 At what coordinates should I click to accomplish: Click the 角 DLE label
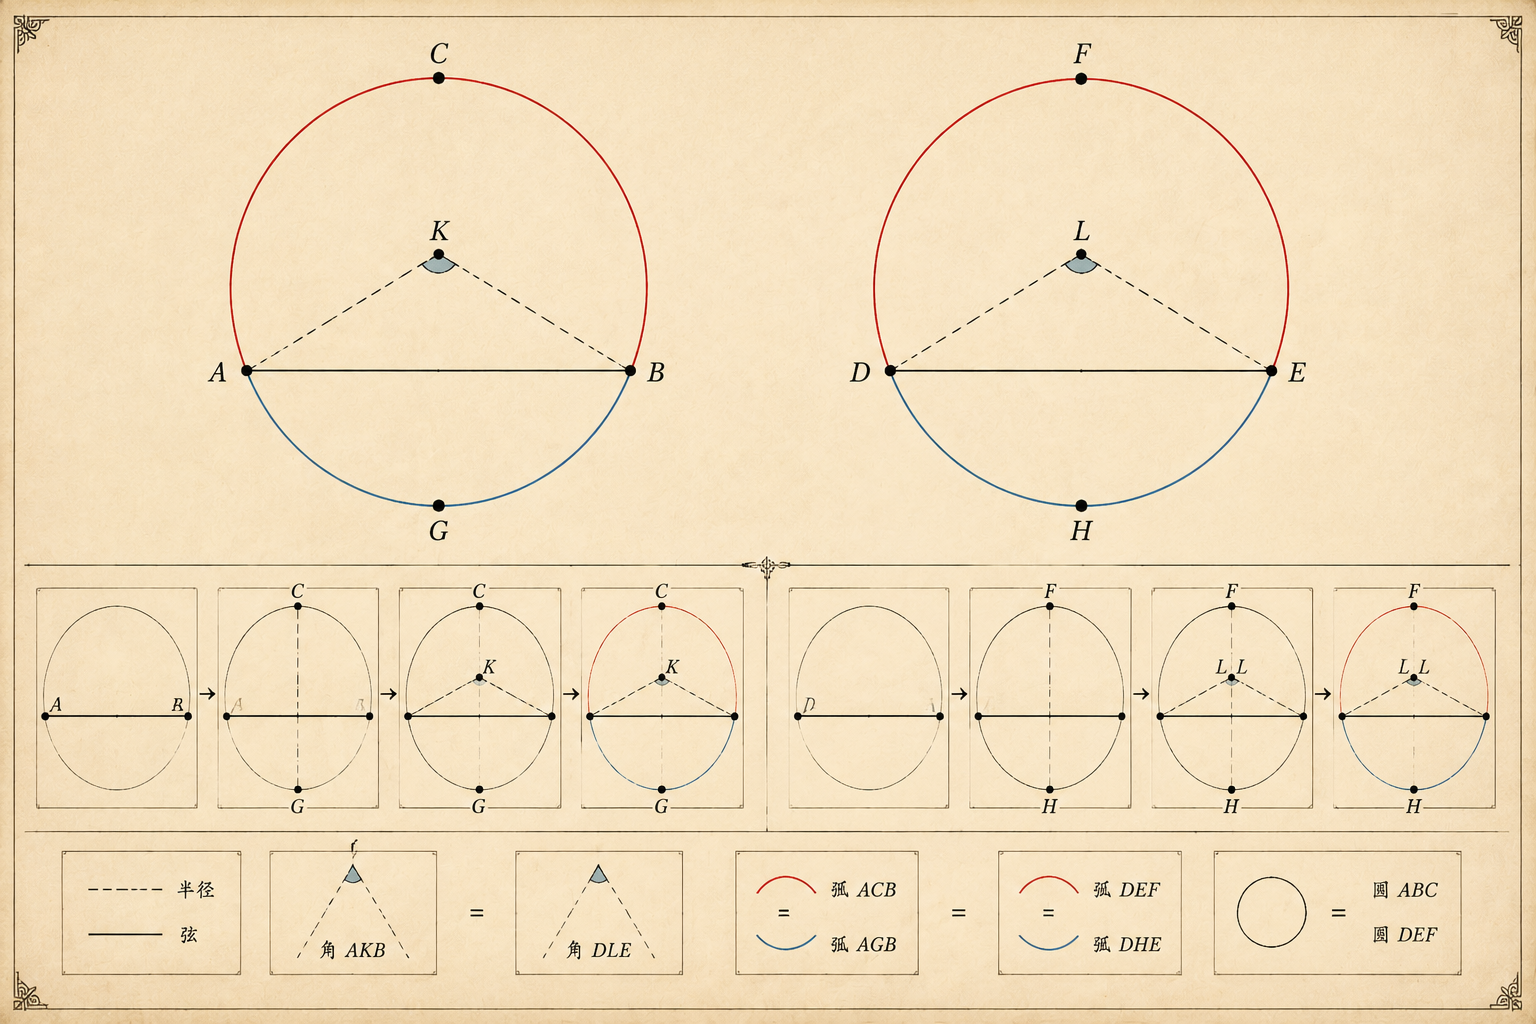599,950
